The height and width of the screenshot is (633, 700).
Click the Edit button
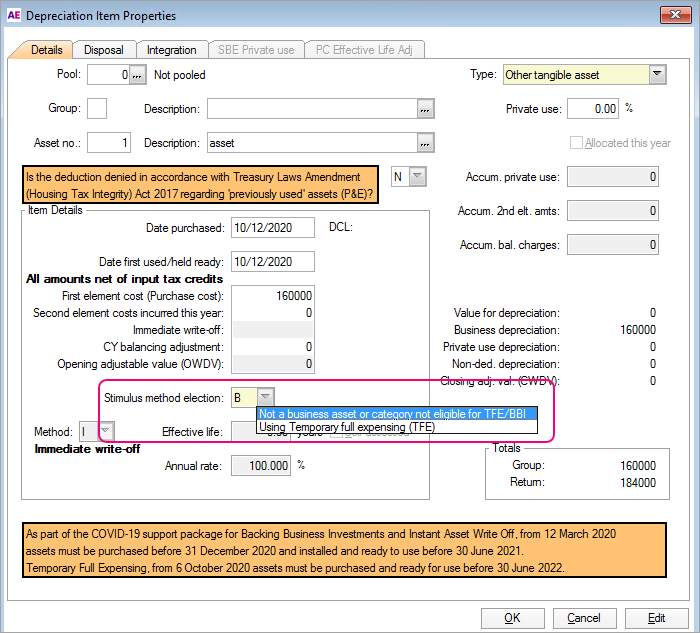(x=656, y=617)
